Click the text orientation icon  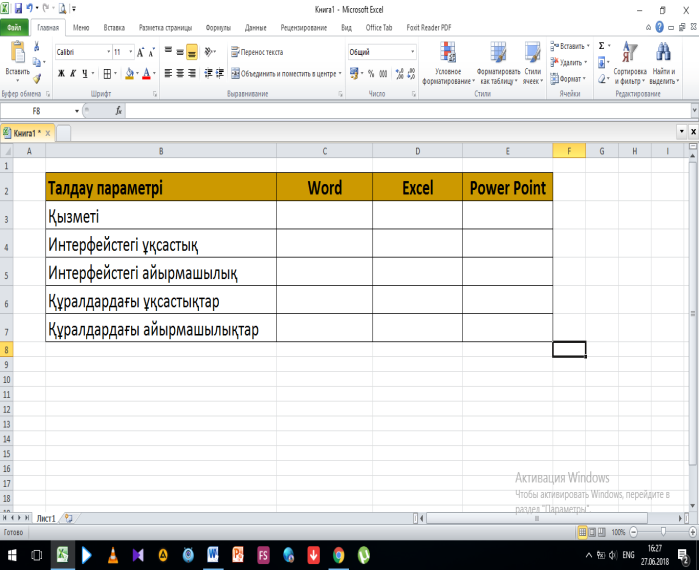pos(208,52)
